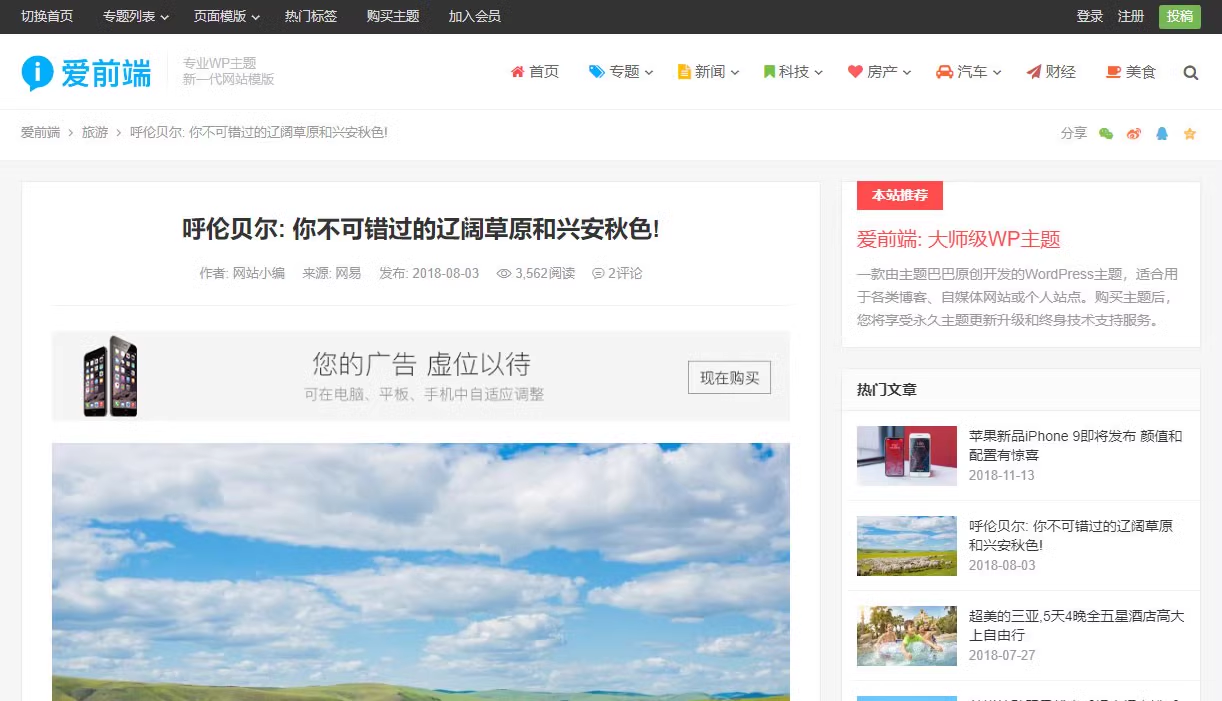Screen dimensions: 1222x701
Task: Select 切换首页 in the top bar
Action: click(x=47, y=17)
